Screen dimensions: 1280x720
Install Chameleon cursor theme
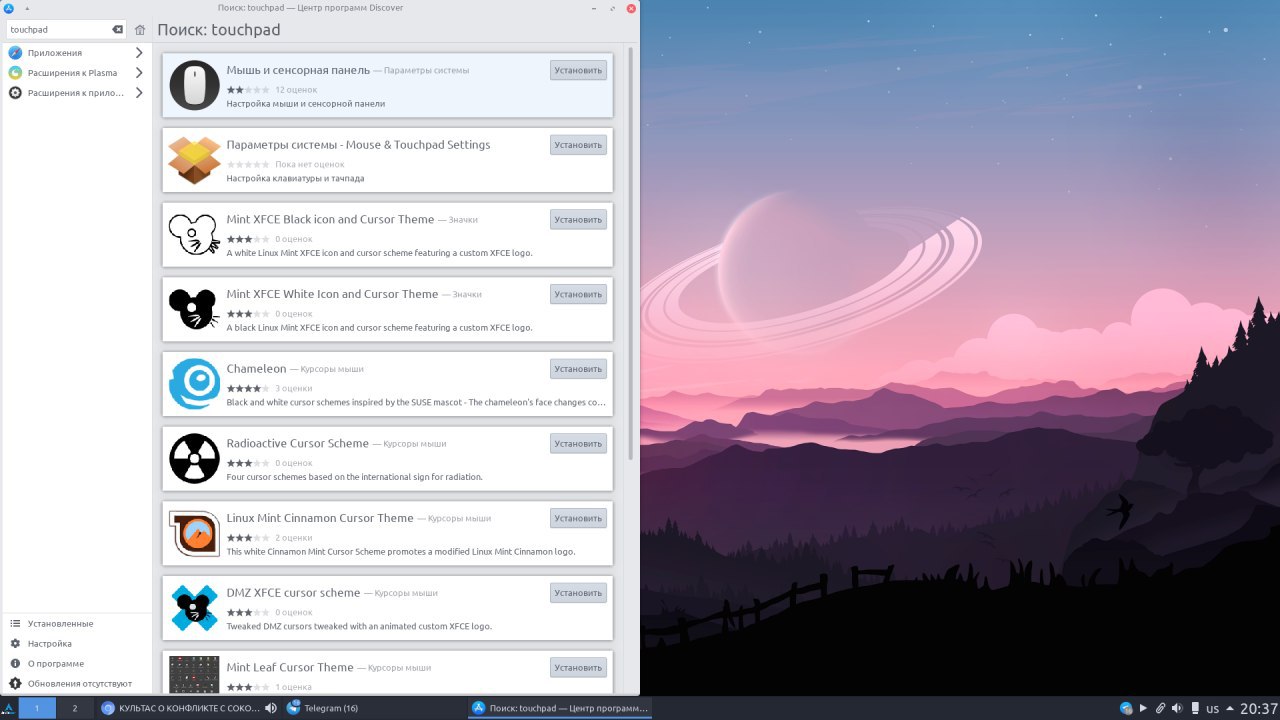click(578, 369)
